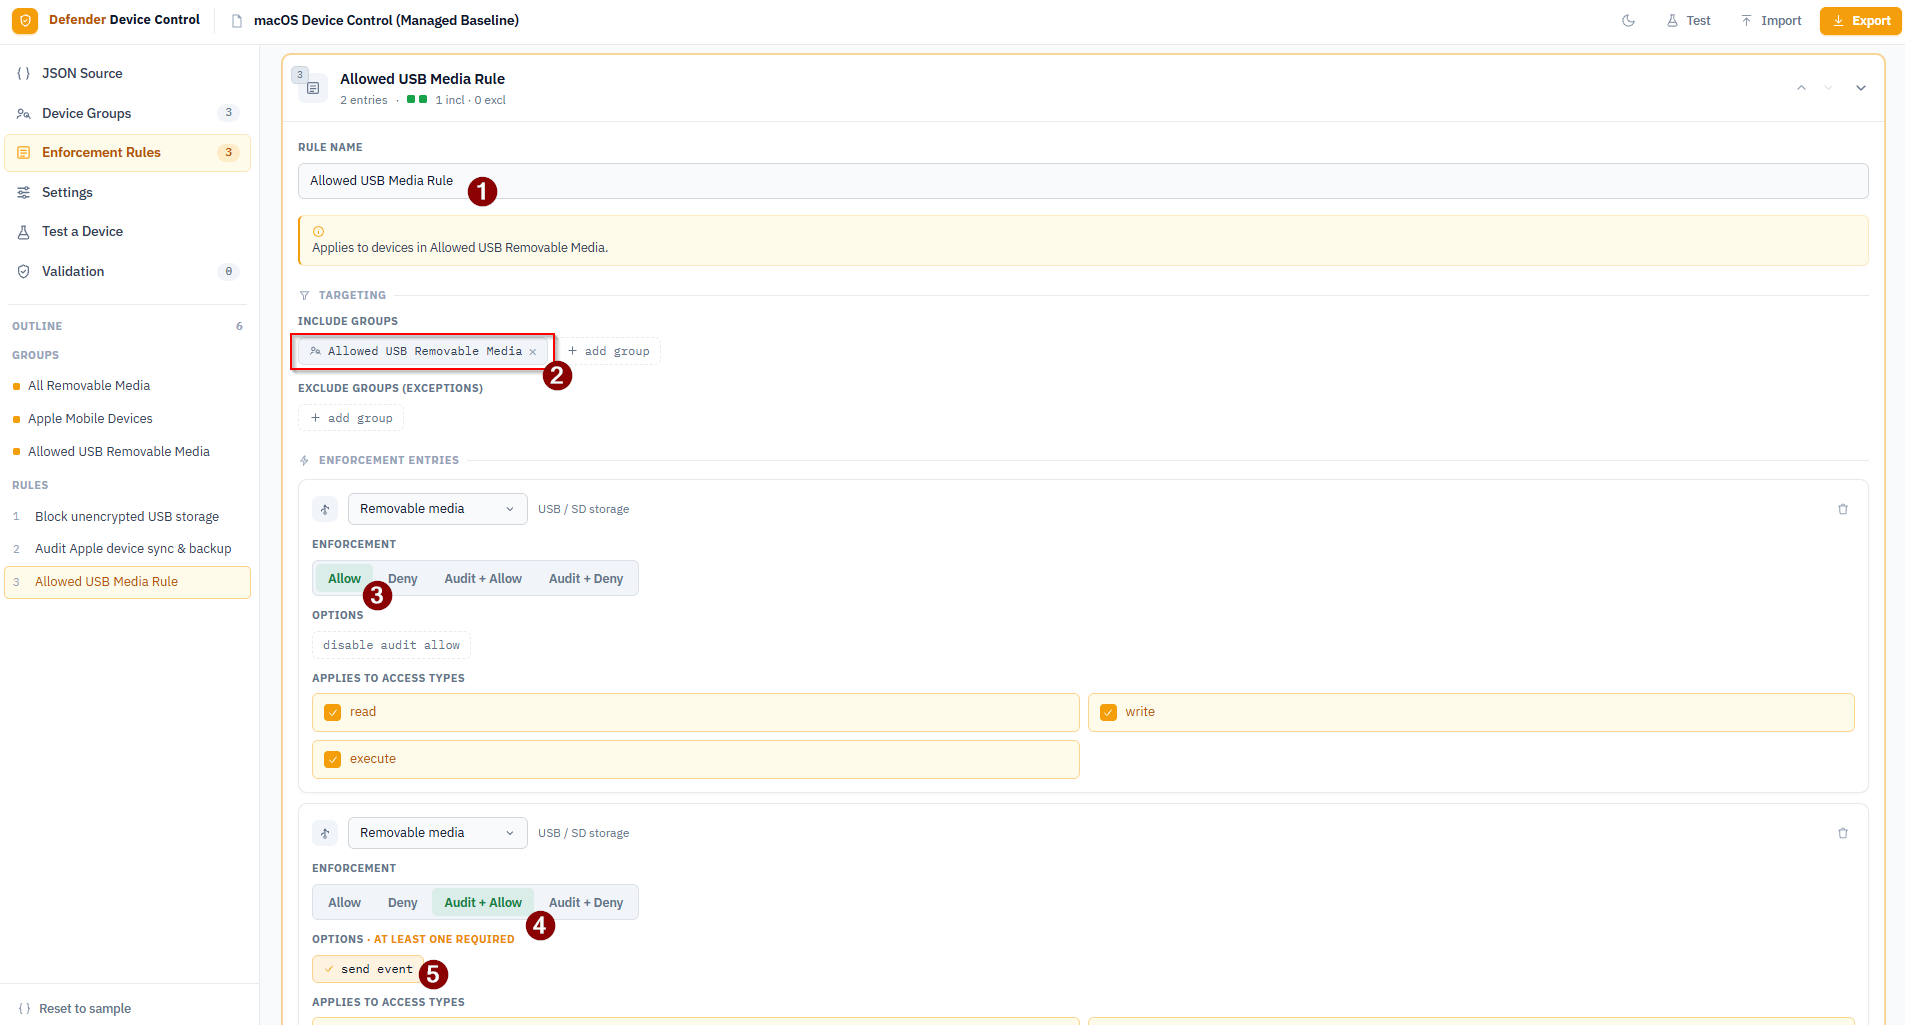Click the Validation shield-check icon
This screenshot has height=1025, width=1905.
[23, 271]
